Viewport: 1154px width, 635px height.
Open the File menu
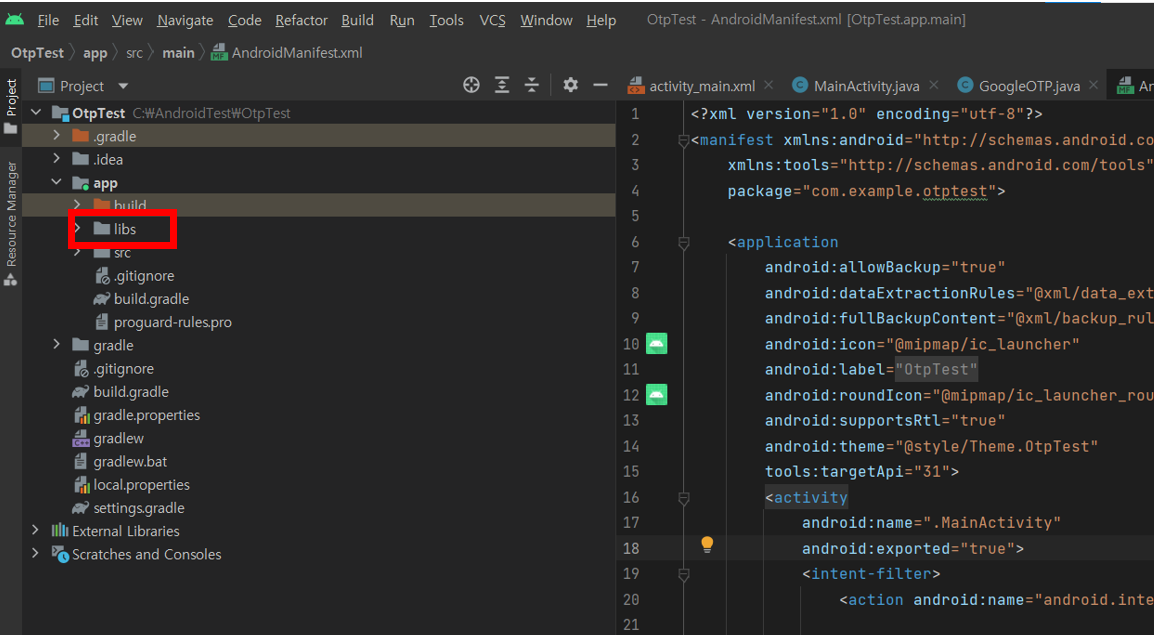[48, 21]
